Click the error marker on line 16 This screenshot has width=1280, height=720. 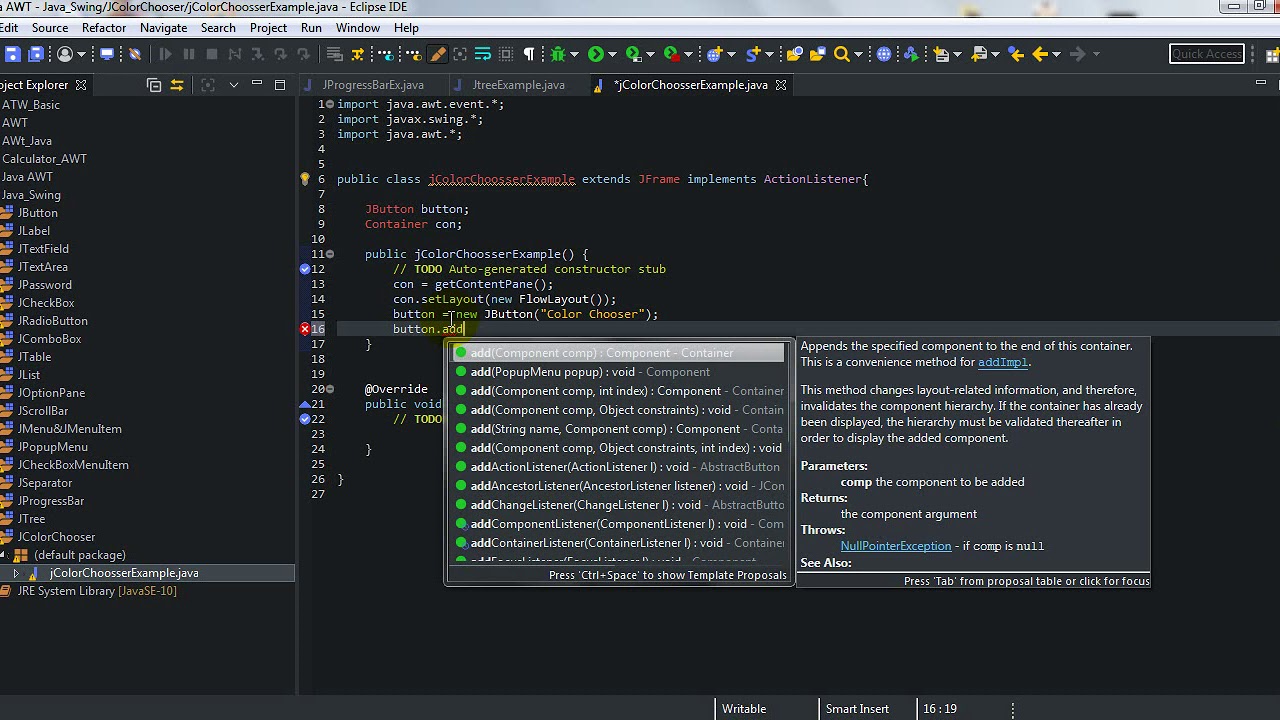tap(305, 329)
